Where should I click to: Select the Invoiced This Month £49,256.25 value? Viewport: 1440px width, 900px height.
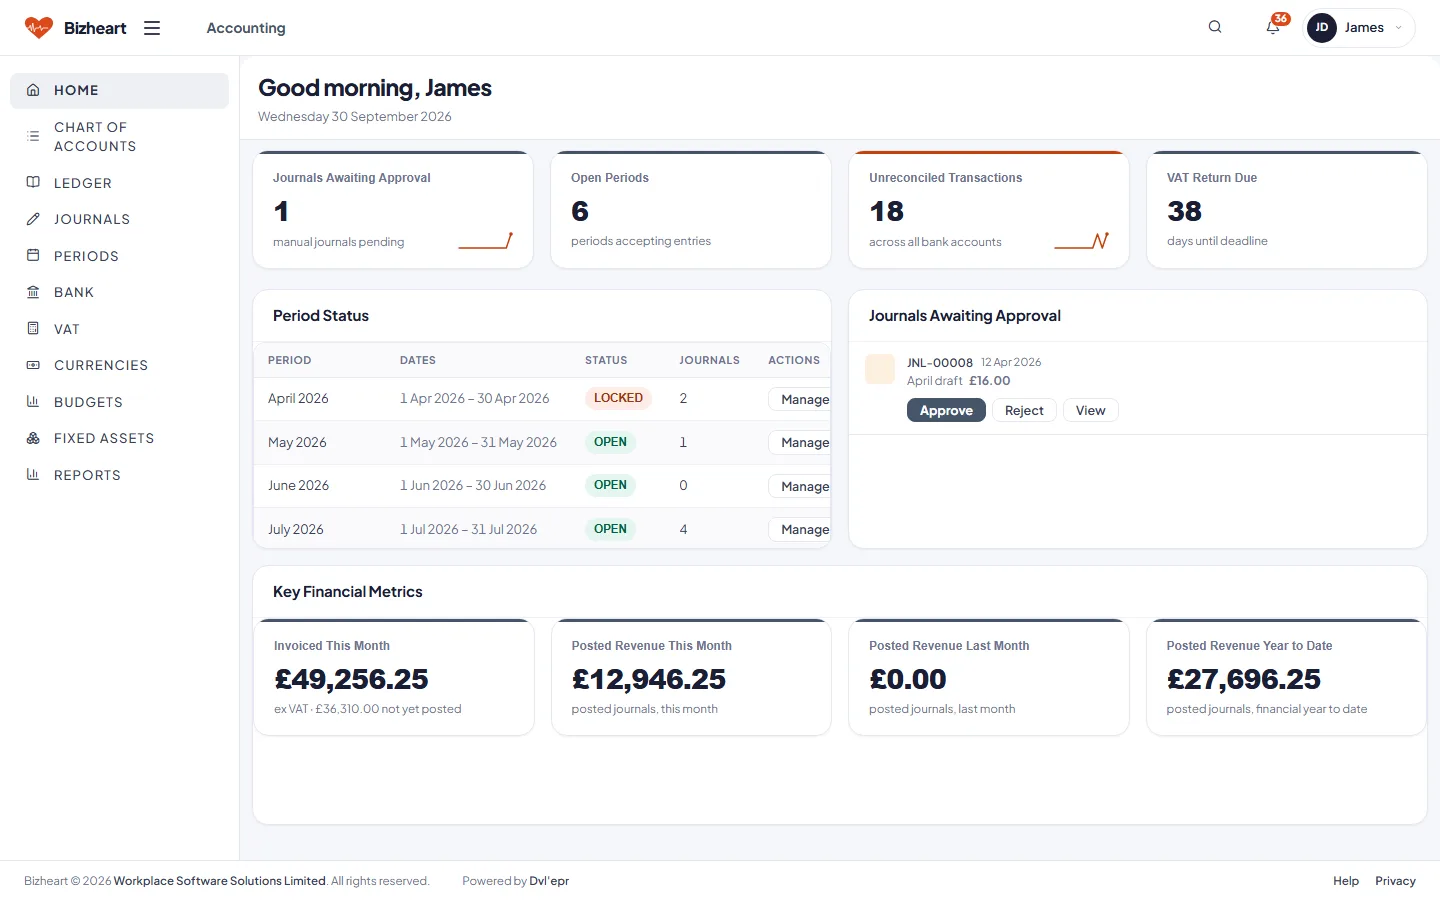click(x=351, y=679)
